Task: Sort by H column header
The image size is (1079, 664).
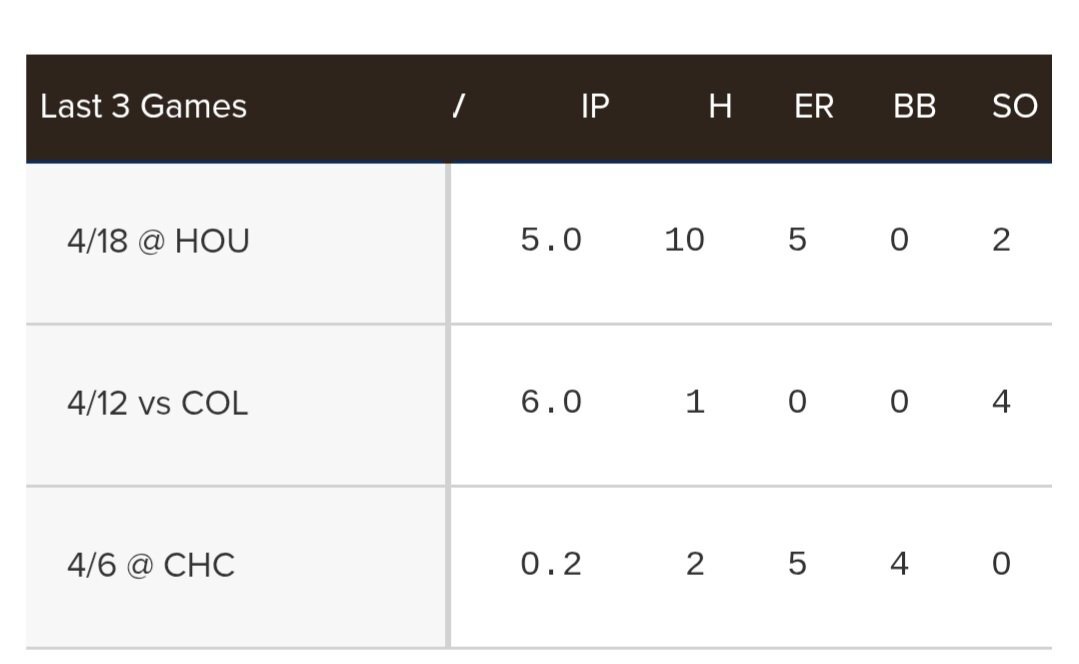Action: coord(720,107)
